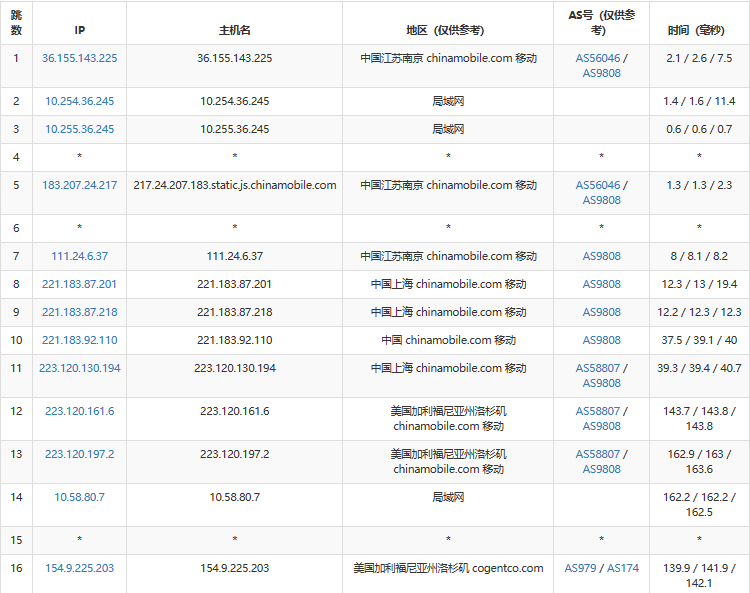Open IP link 154.9.225.203
The height and width of the screenshot is (593, 750).
click(x=79, y=568)
